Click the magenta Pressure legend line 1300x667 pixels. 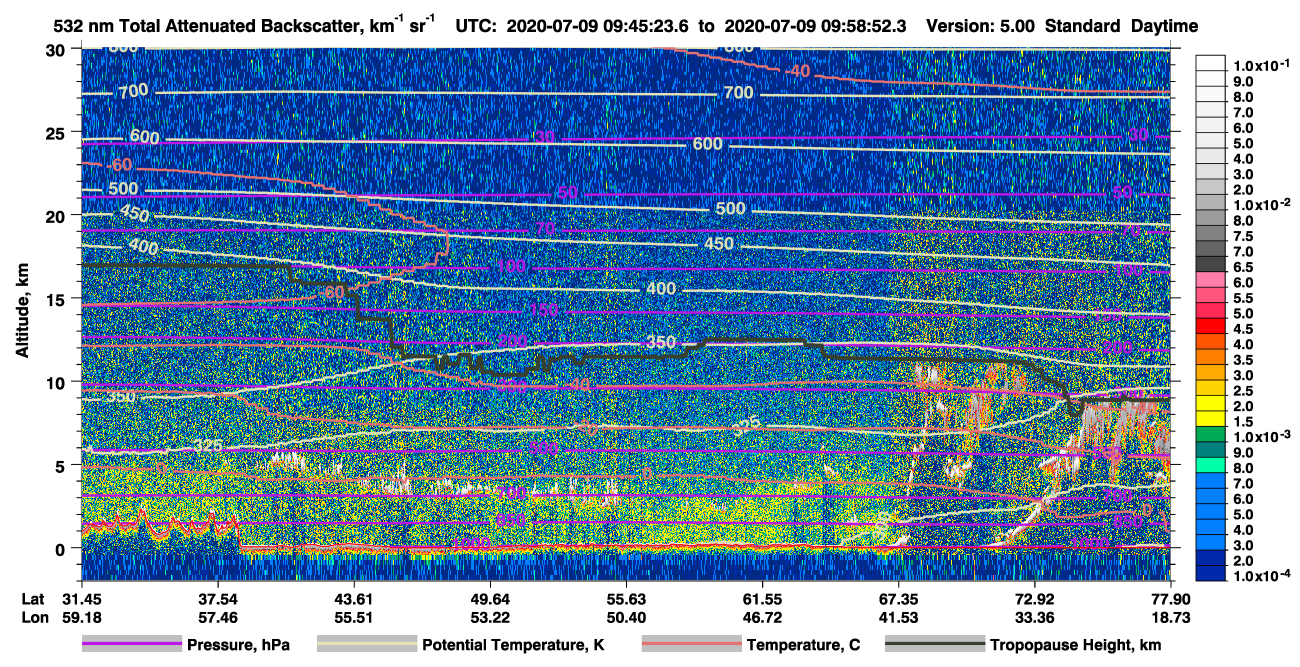coord(132,645)
